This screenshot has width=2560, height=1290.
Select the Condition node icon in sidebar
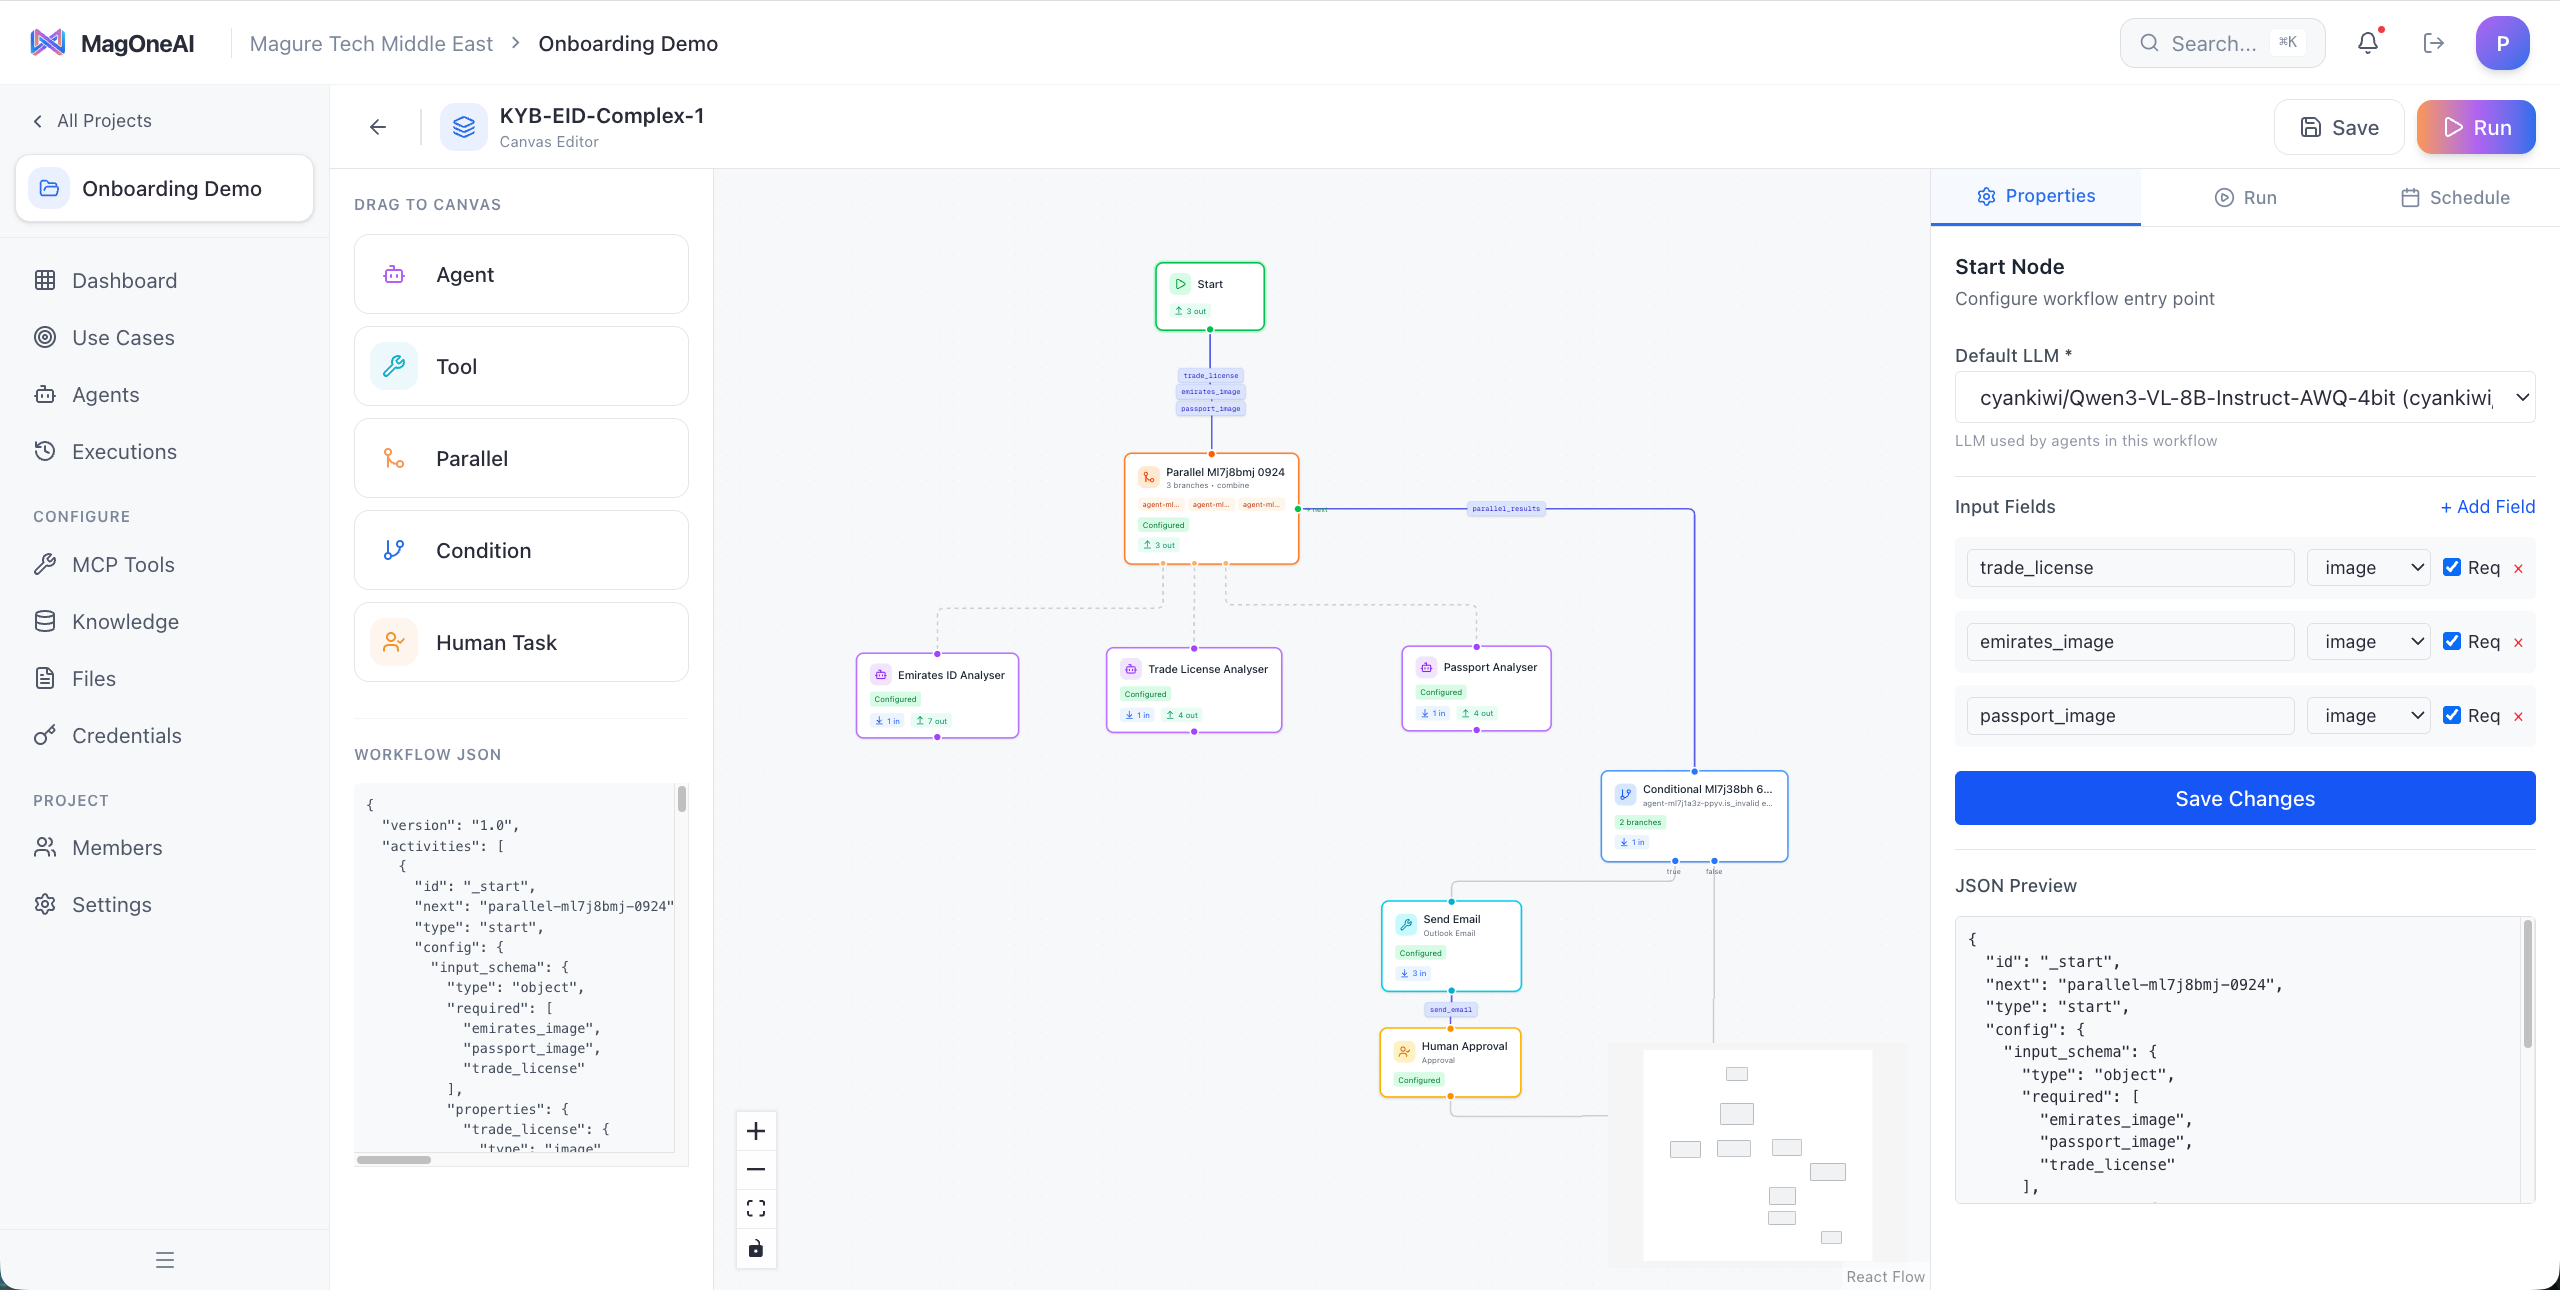[x=393, y=550]
